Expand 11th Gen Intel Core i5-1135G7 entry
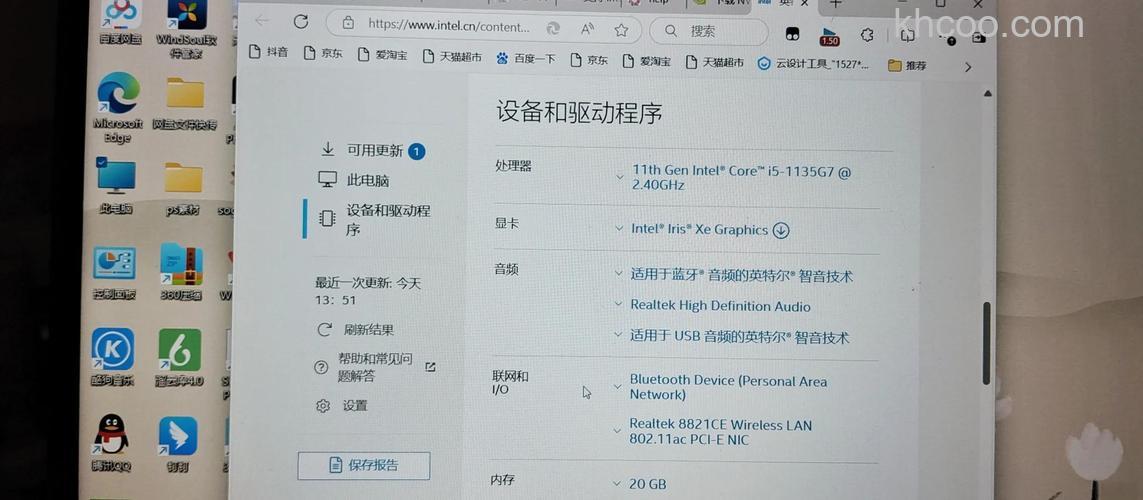Image resolution: width=1143 pixels, height=500 pixels. (619, 176)
